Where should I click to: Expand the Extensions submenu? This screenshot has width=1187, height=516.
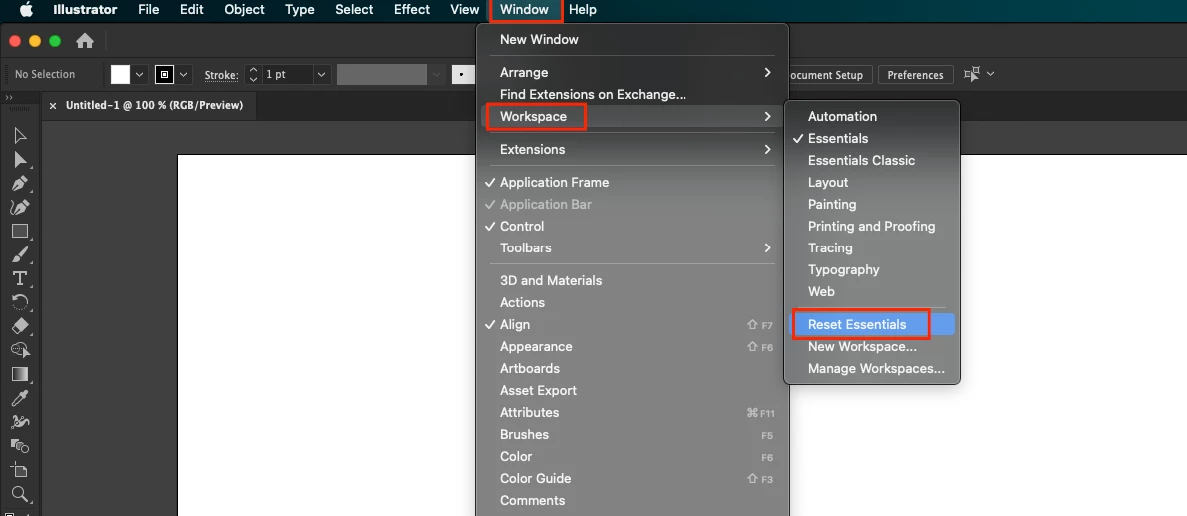pos(632,150)
